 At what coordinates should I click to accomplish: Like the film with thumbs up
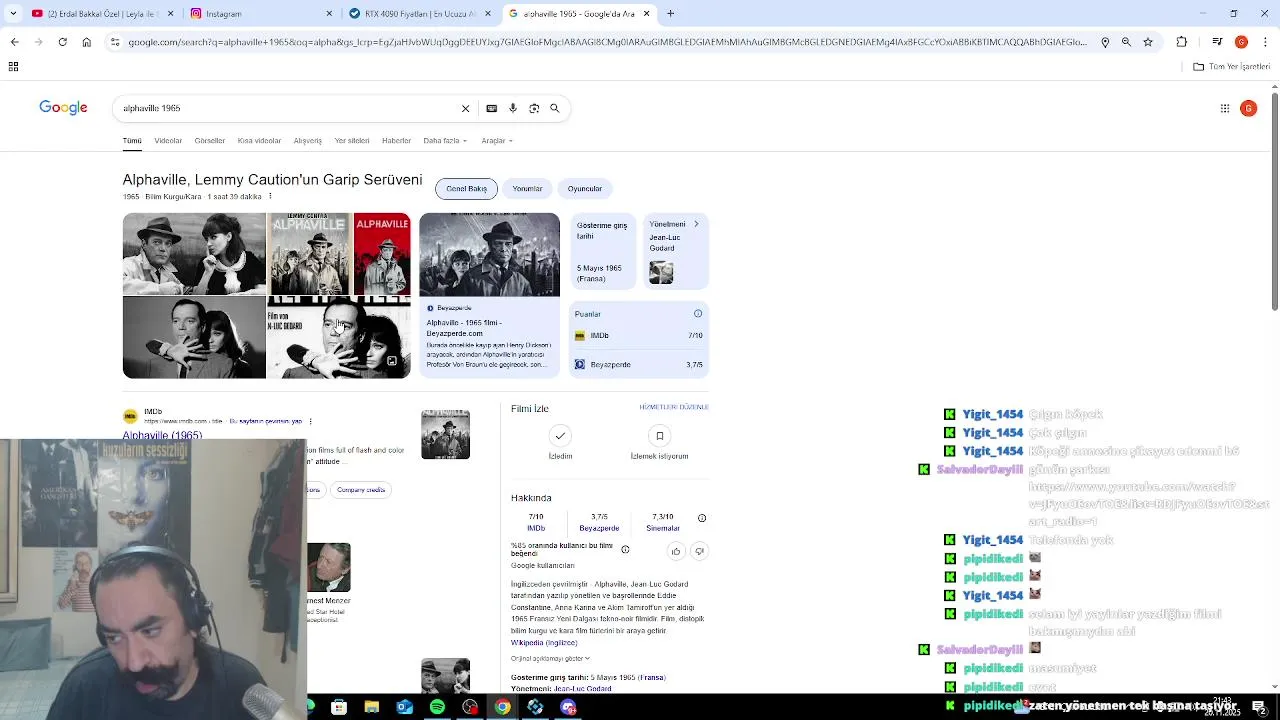click(x=676, y=551)
